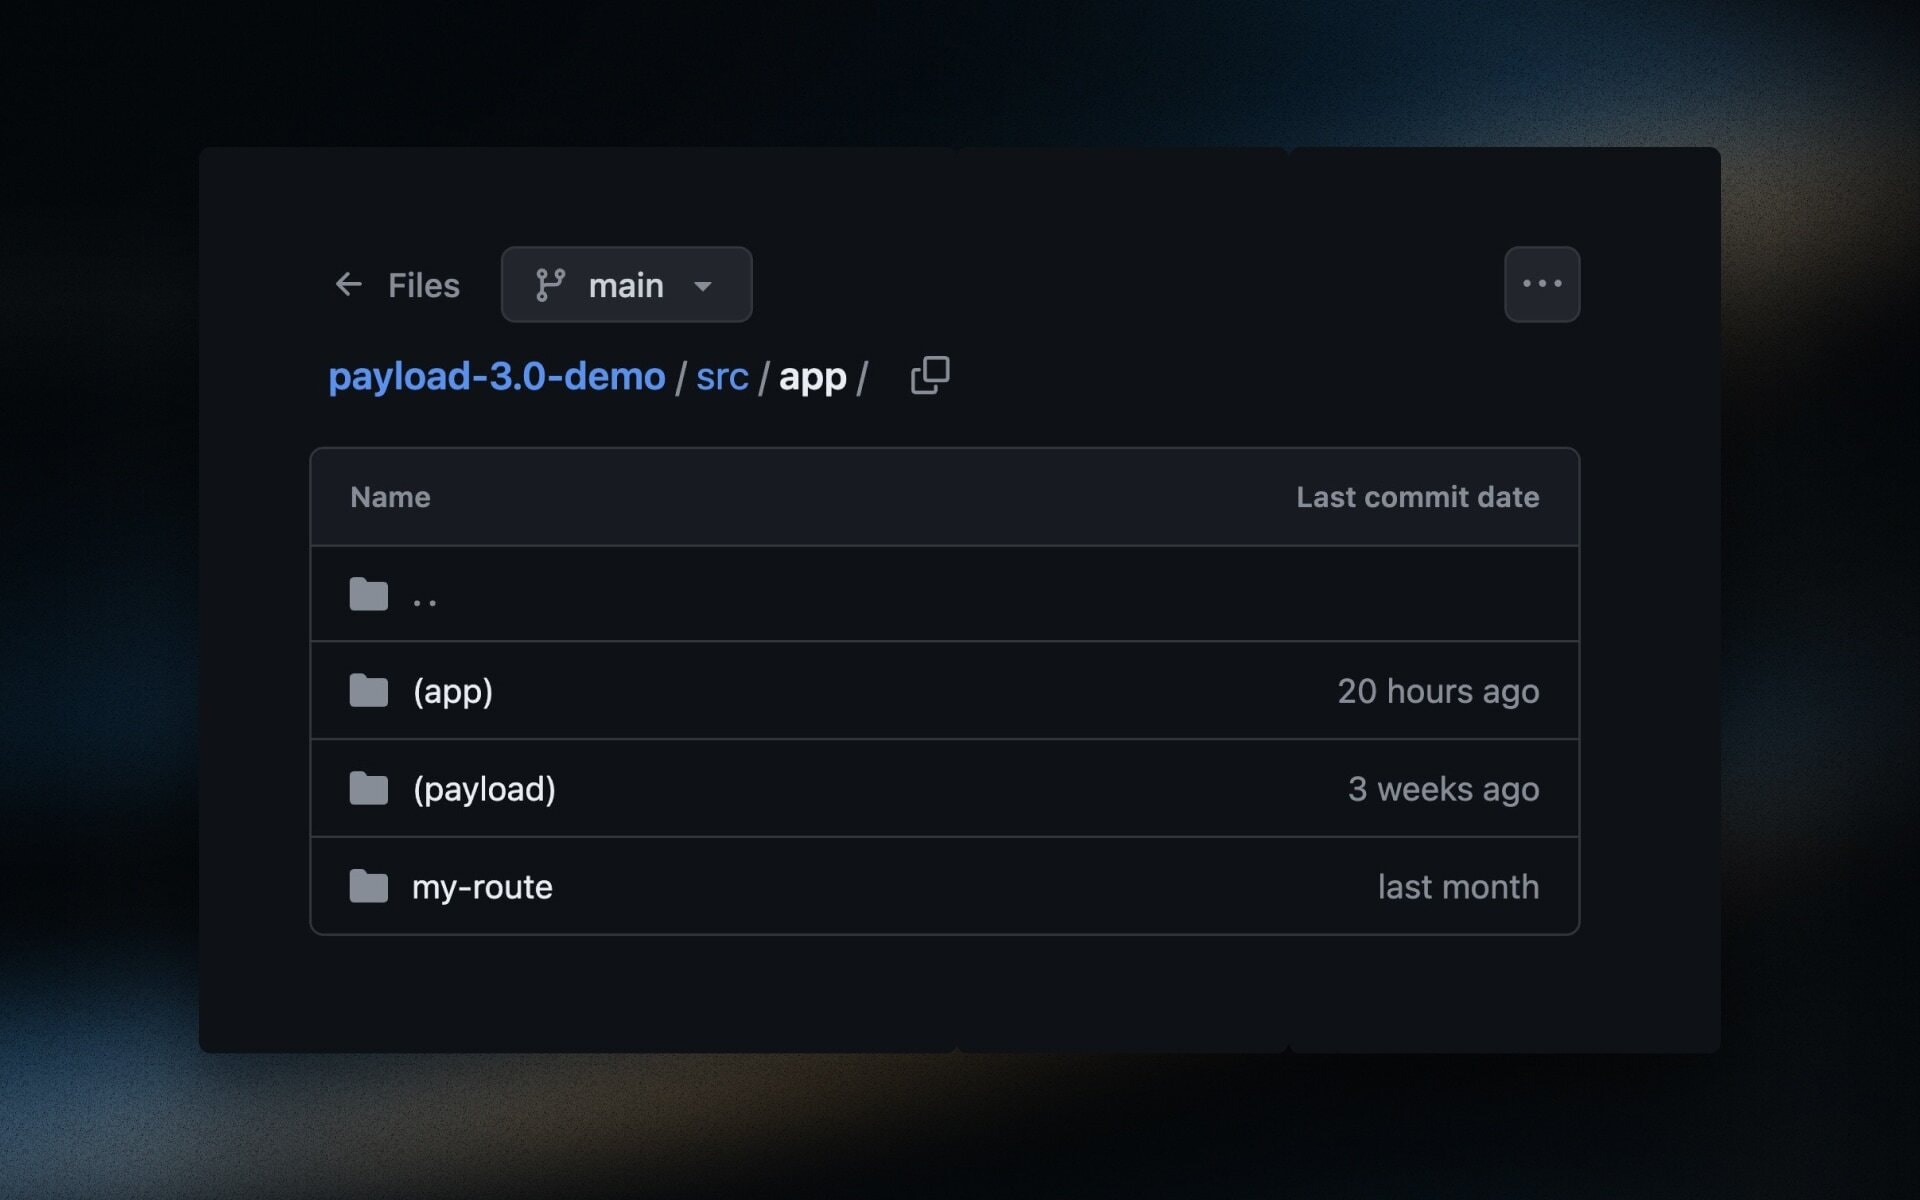Click the folder icon beside (payload)
Viewport: 1920px width, 1200px height.
coord(369,788)
